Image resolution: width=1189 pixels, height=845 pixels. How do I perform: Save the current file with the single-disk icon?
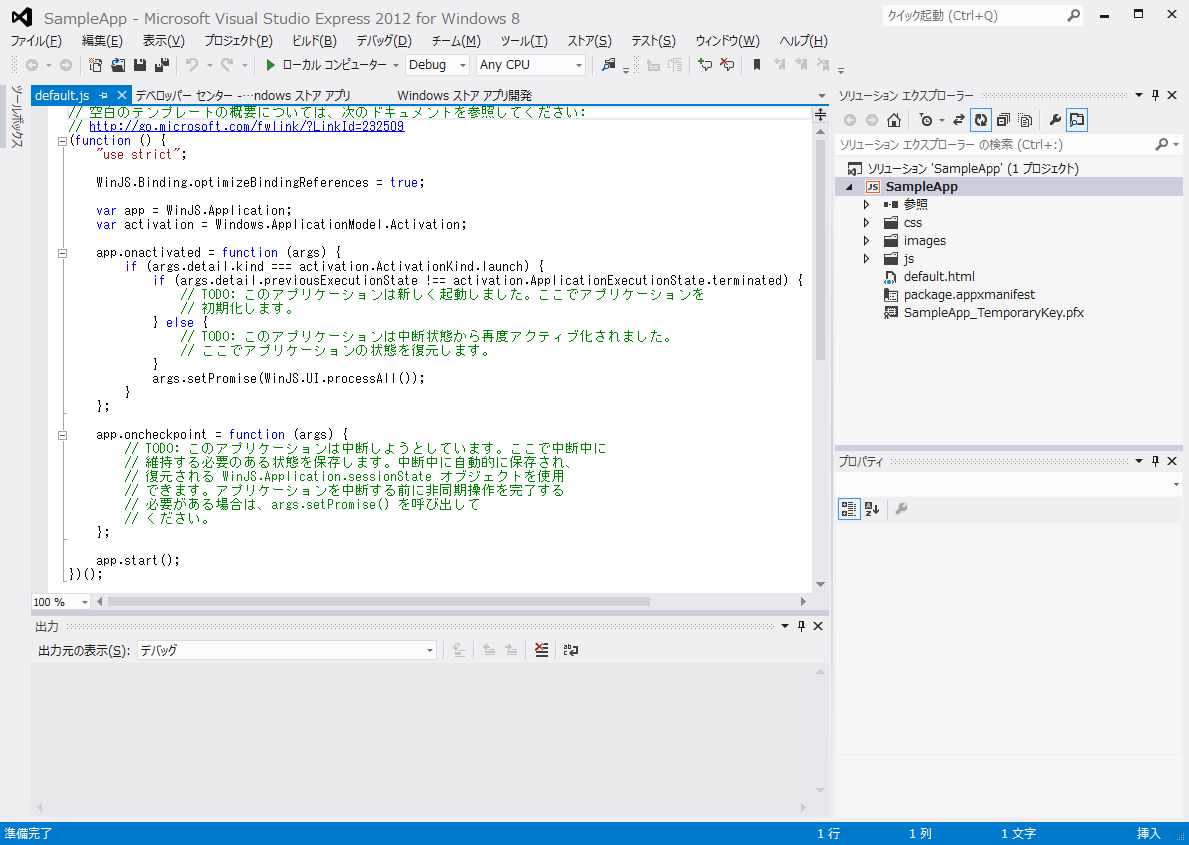pos(140,65)
